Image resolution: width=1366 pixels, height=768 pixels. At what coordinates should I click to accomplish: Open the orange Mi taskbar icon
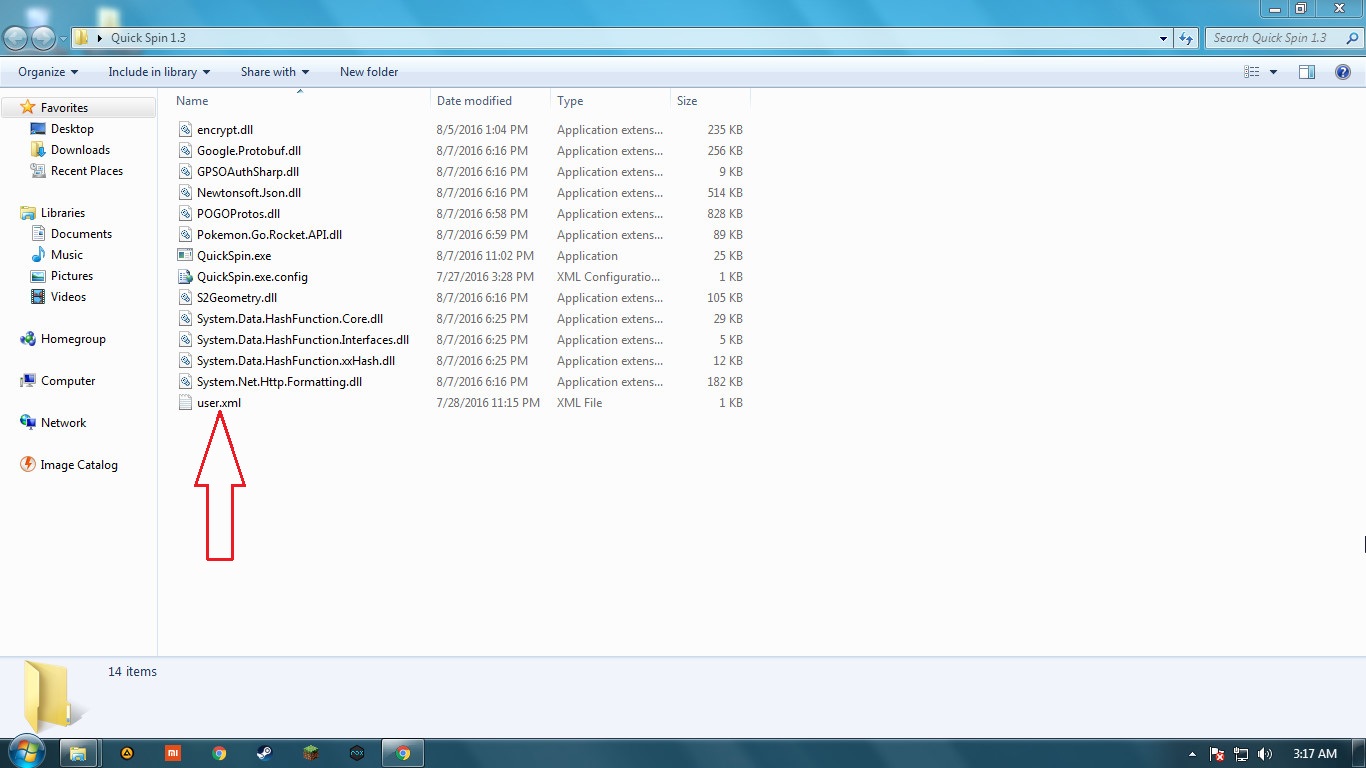pyautogui.click(x=173, y=753)
